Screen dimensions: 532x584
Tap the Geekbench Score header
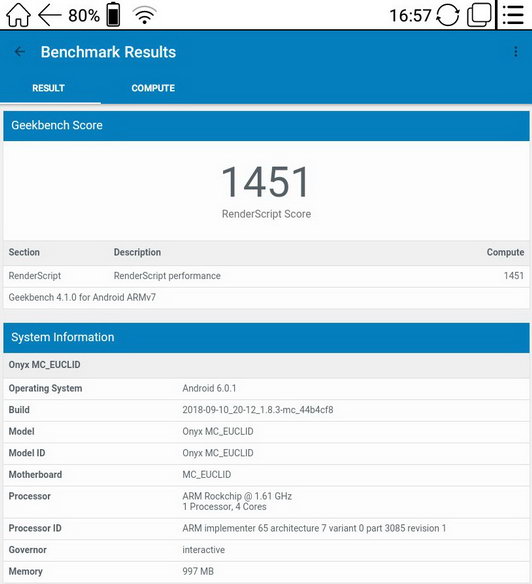pyautogui.click(x=266, y=126)
